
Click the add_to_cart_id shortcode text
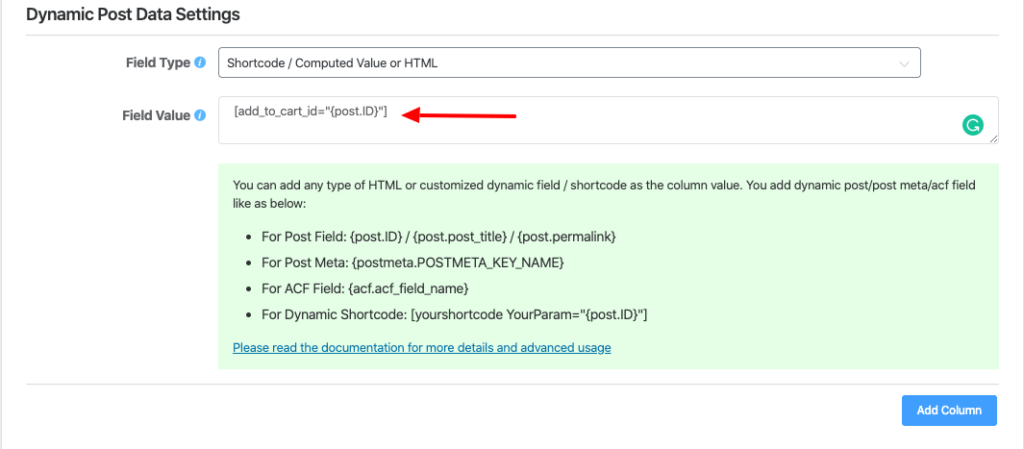pyautogui.click(x=310, y=112)
